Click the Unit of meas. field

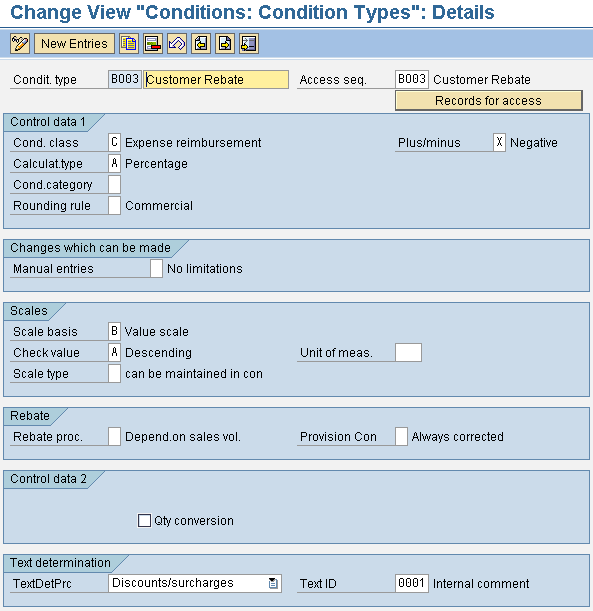(408, 352)
